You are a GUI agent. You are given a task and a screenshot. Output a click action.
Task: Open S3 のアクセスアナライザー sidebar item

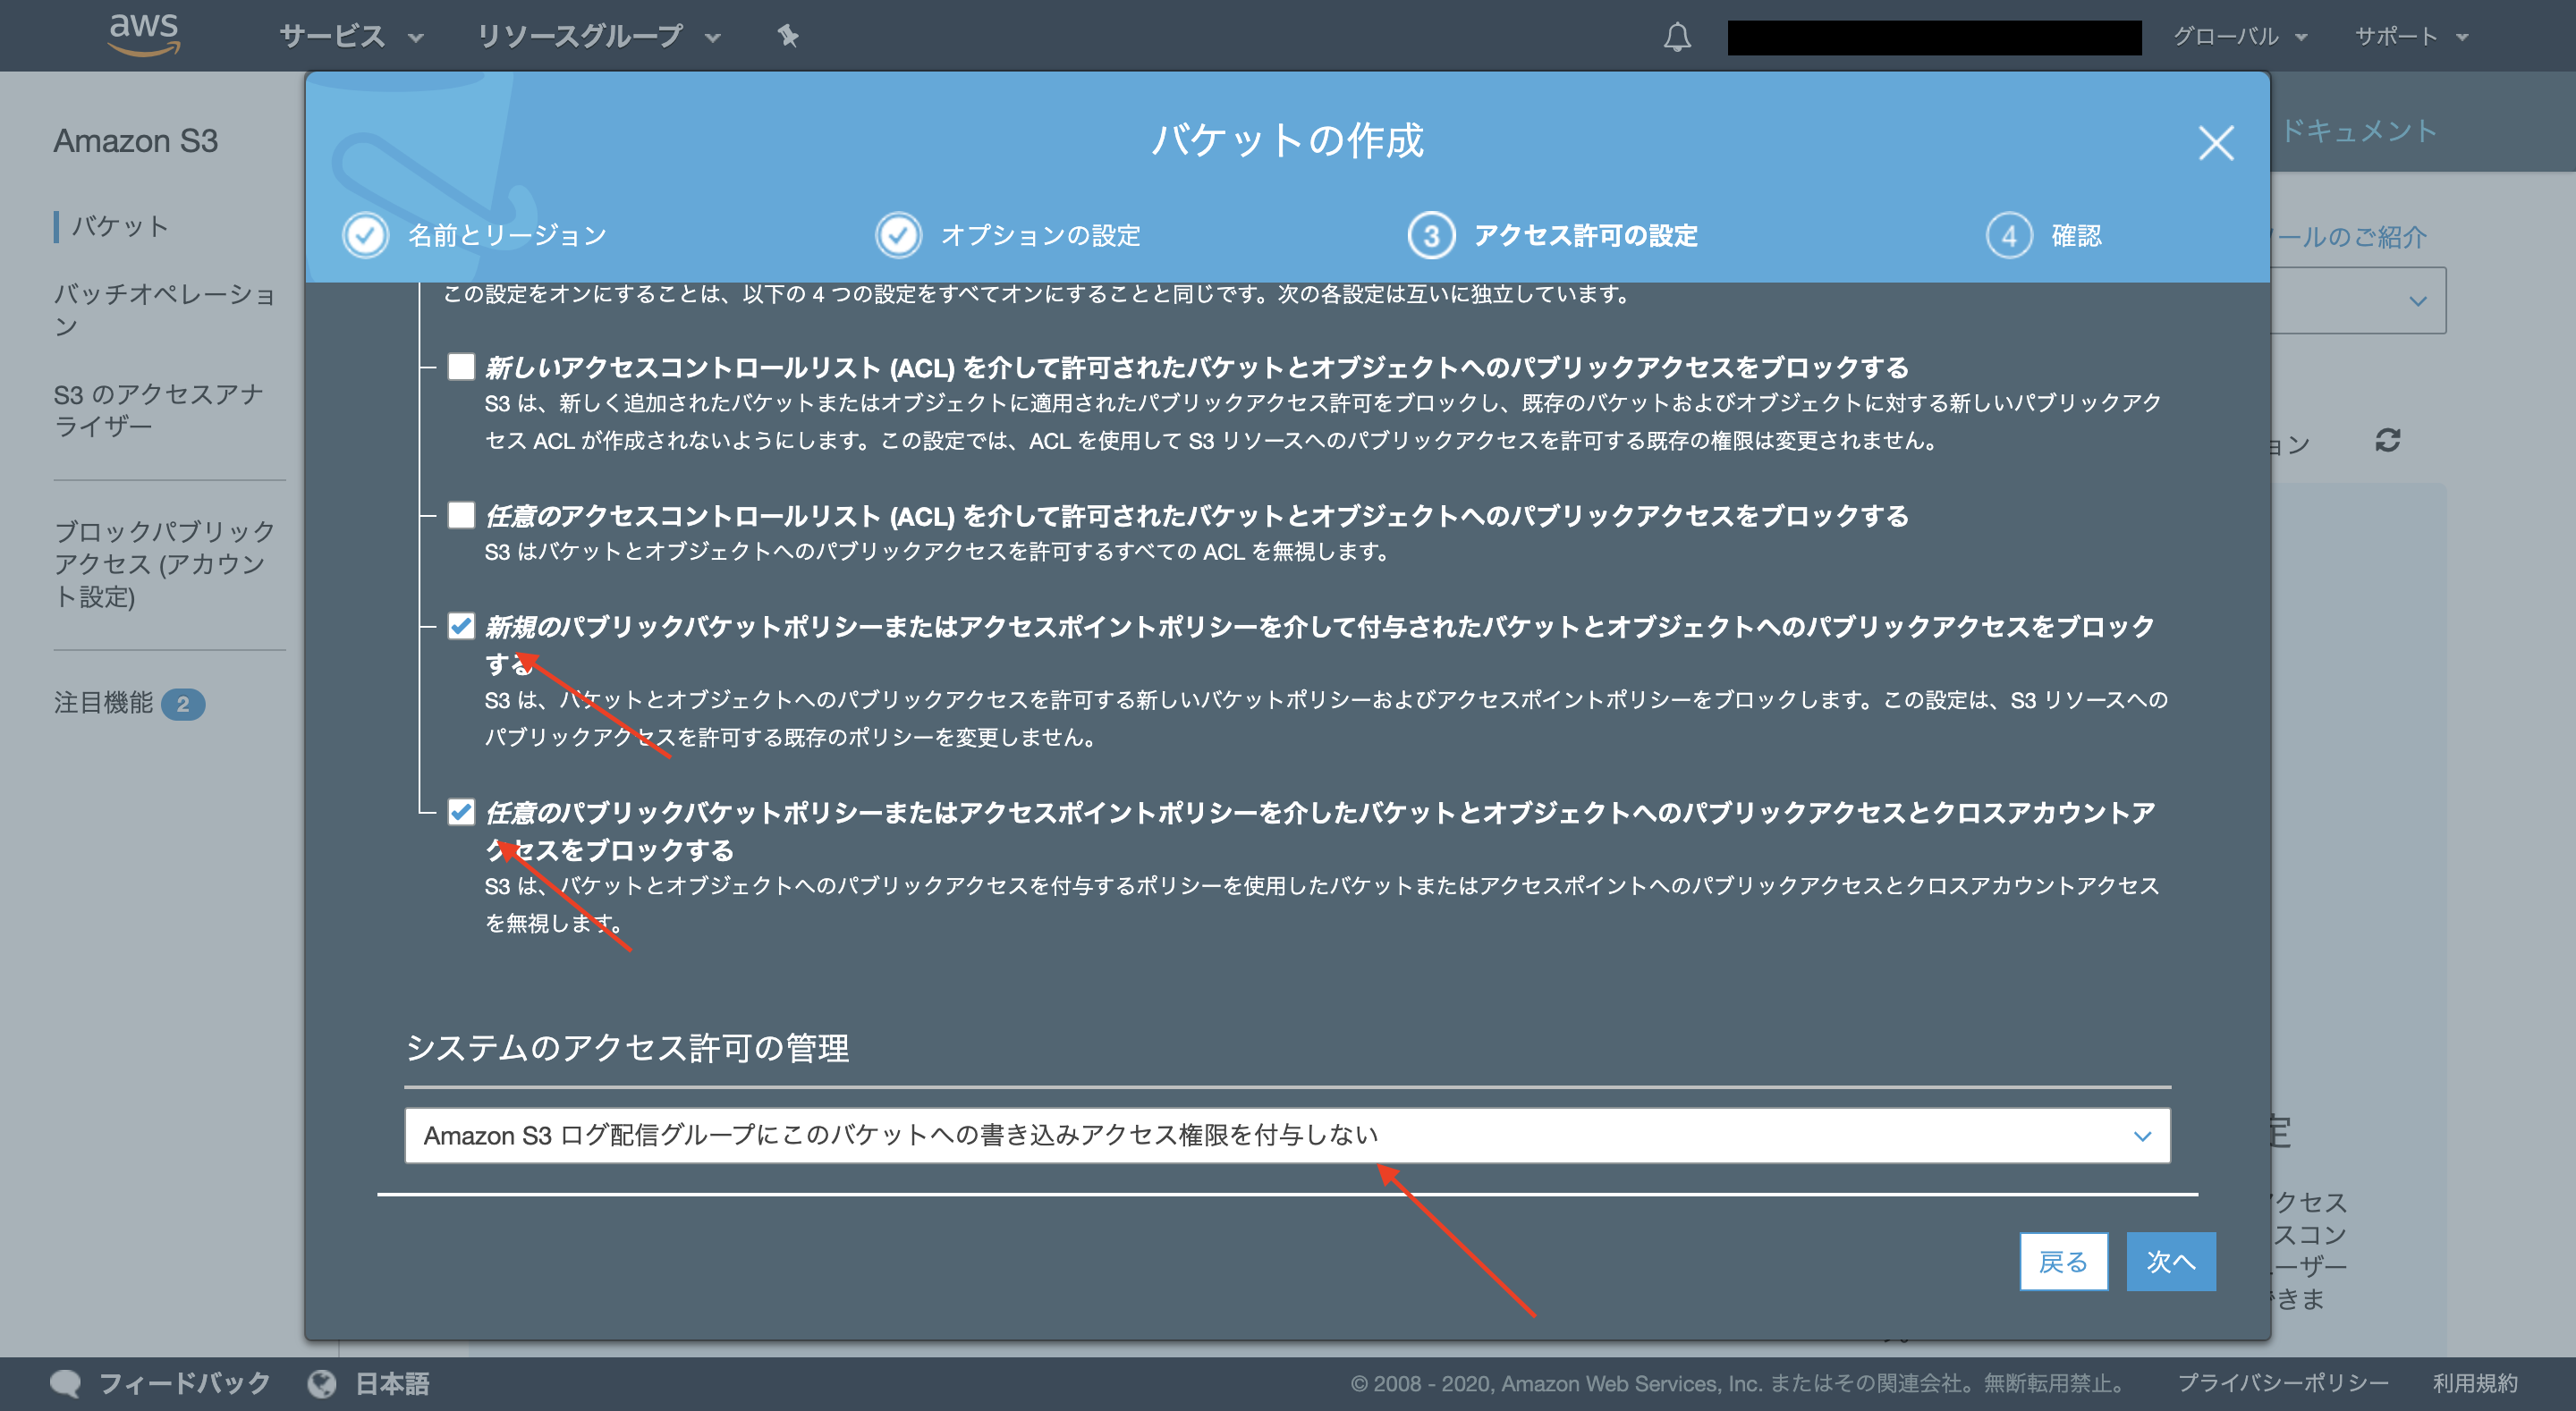pos(158,410)
